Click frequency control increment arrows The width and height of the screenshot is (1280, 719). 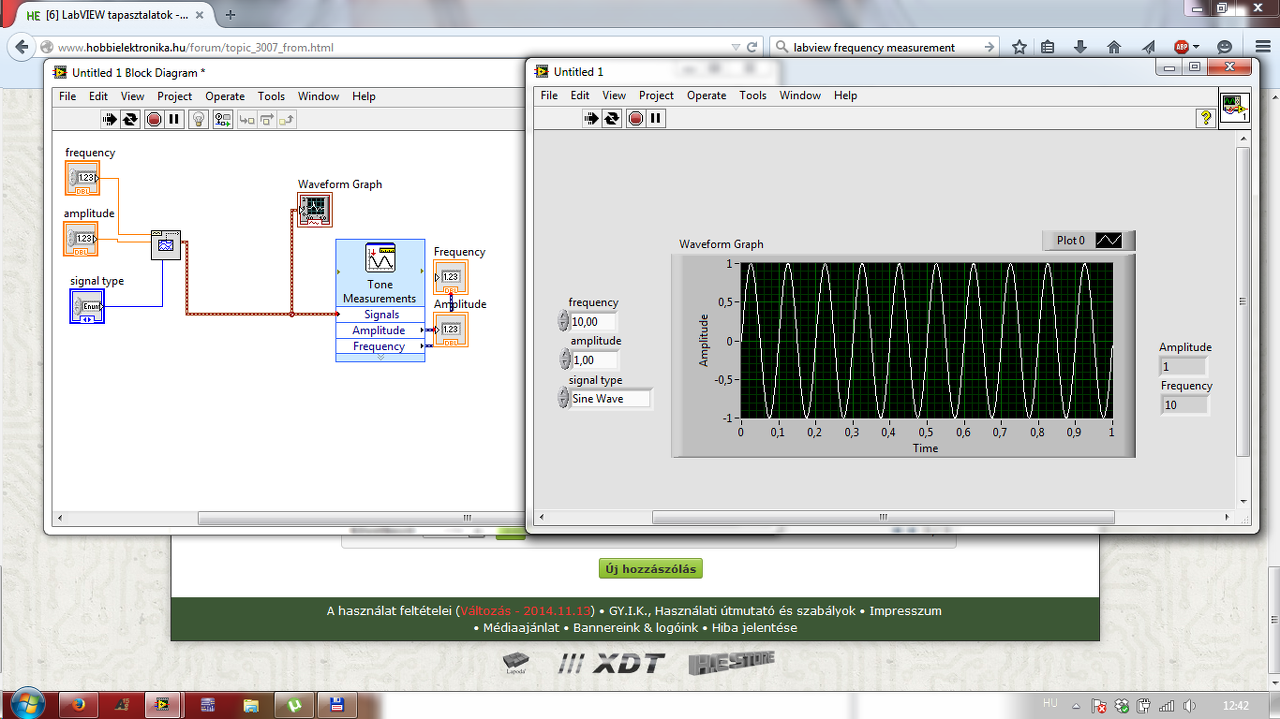(x=563, y=321)
